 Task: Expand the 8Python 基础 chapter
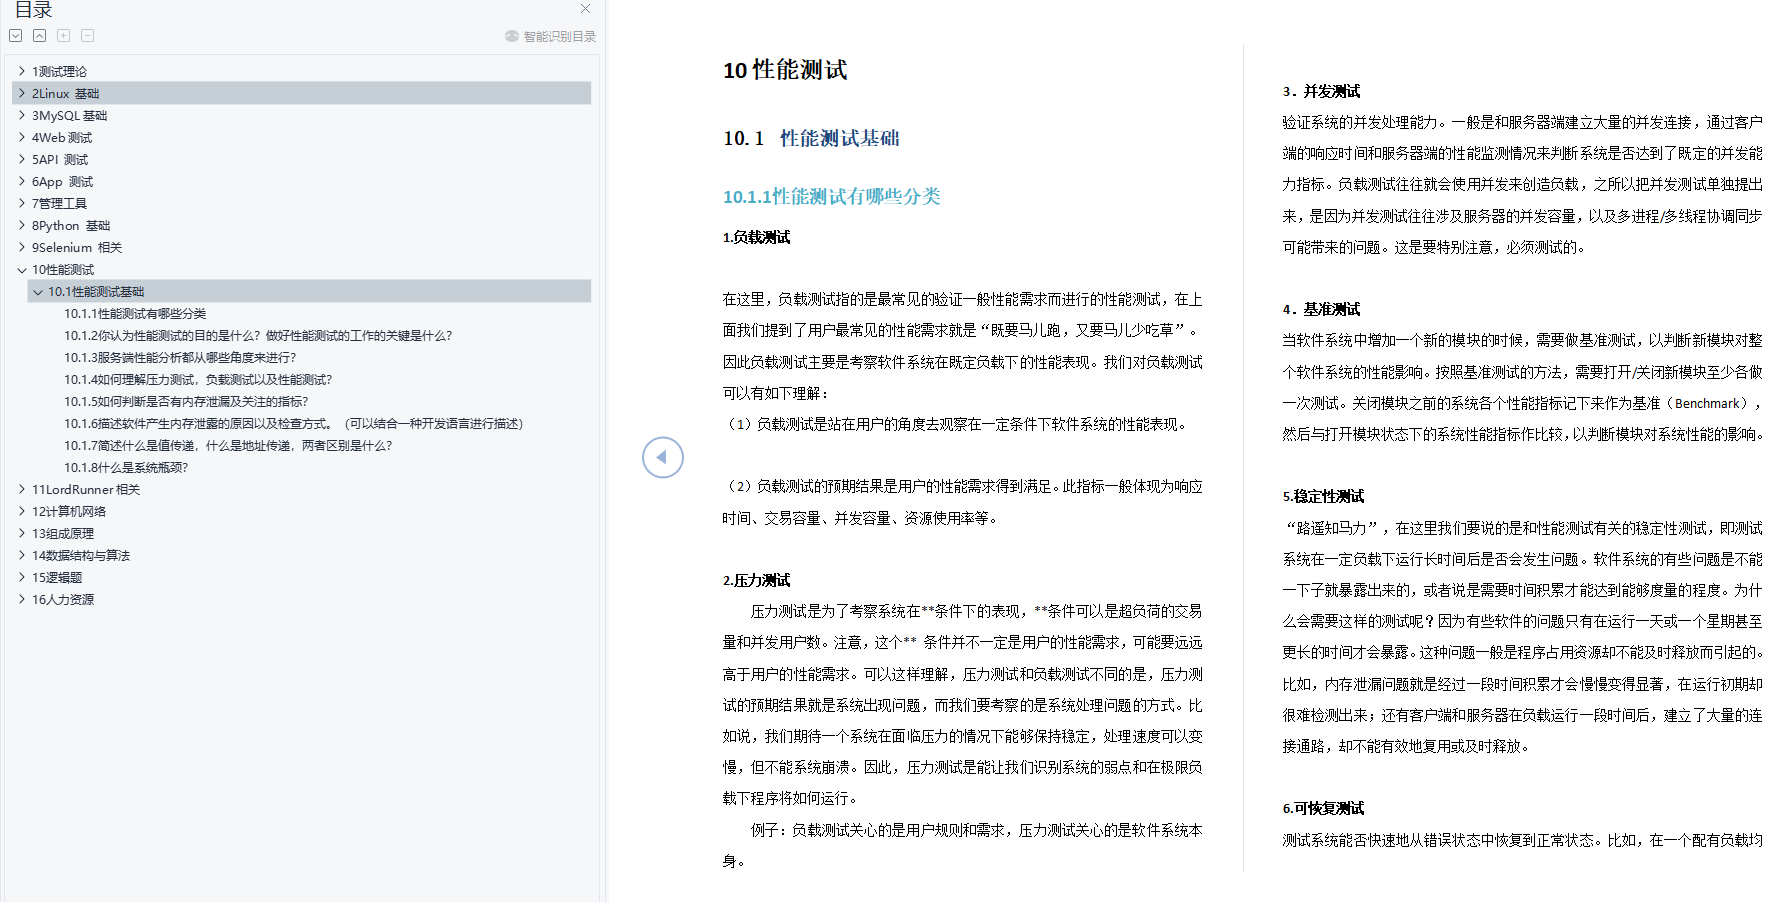pyautogui.click(x=22, y=225)
